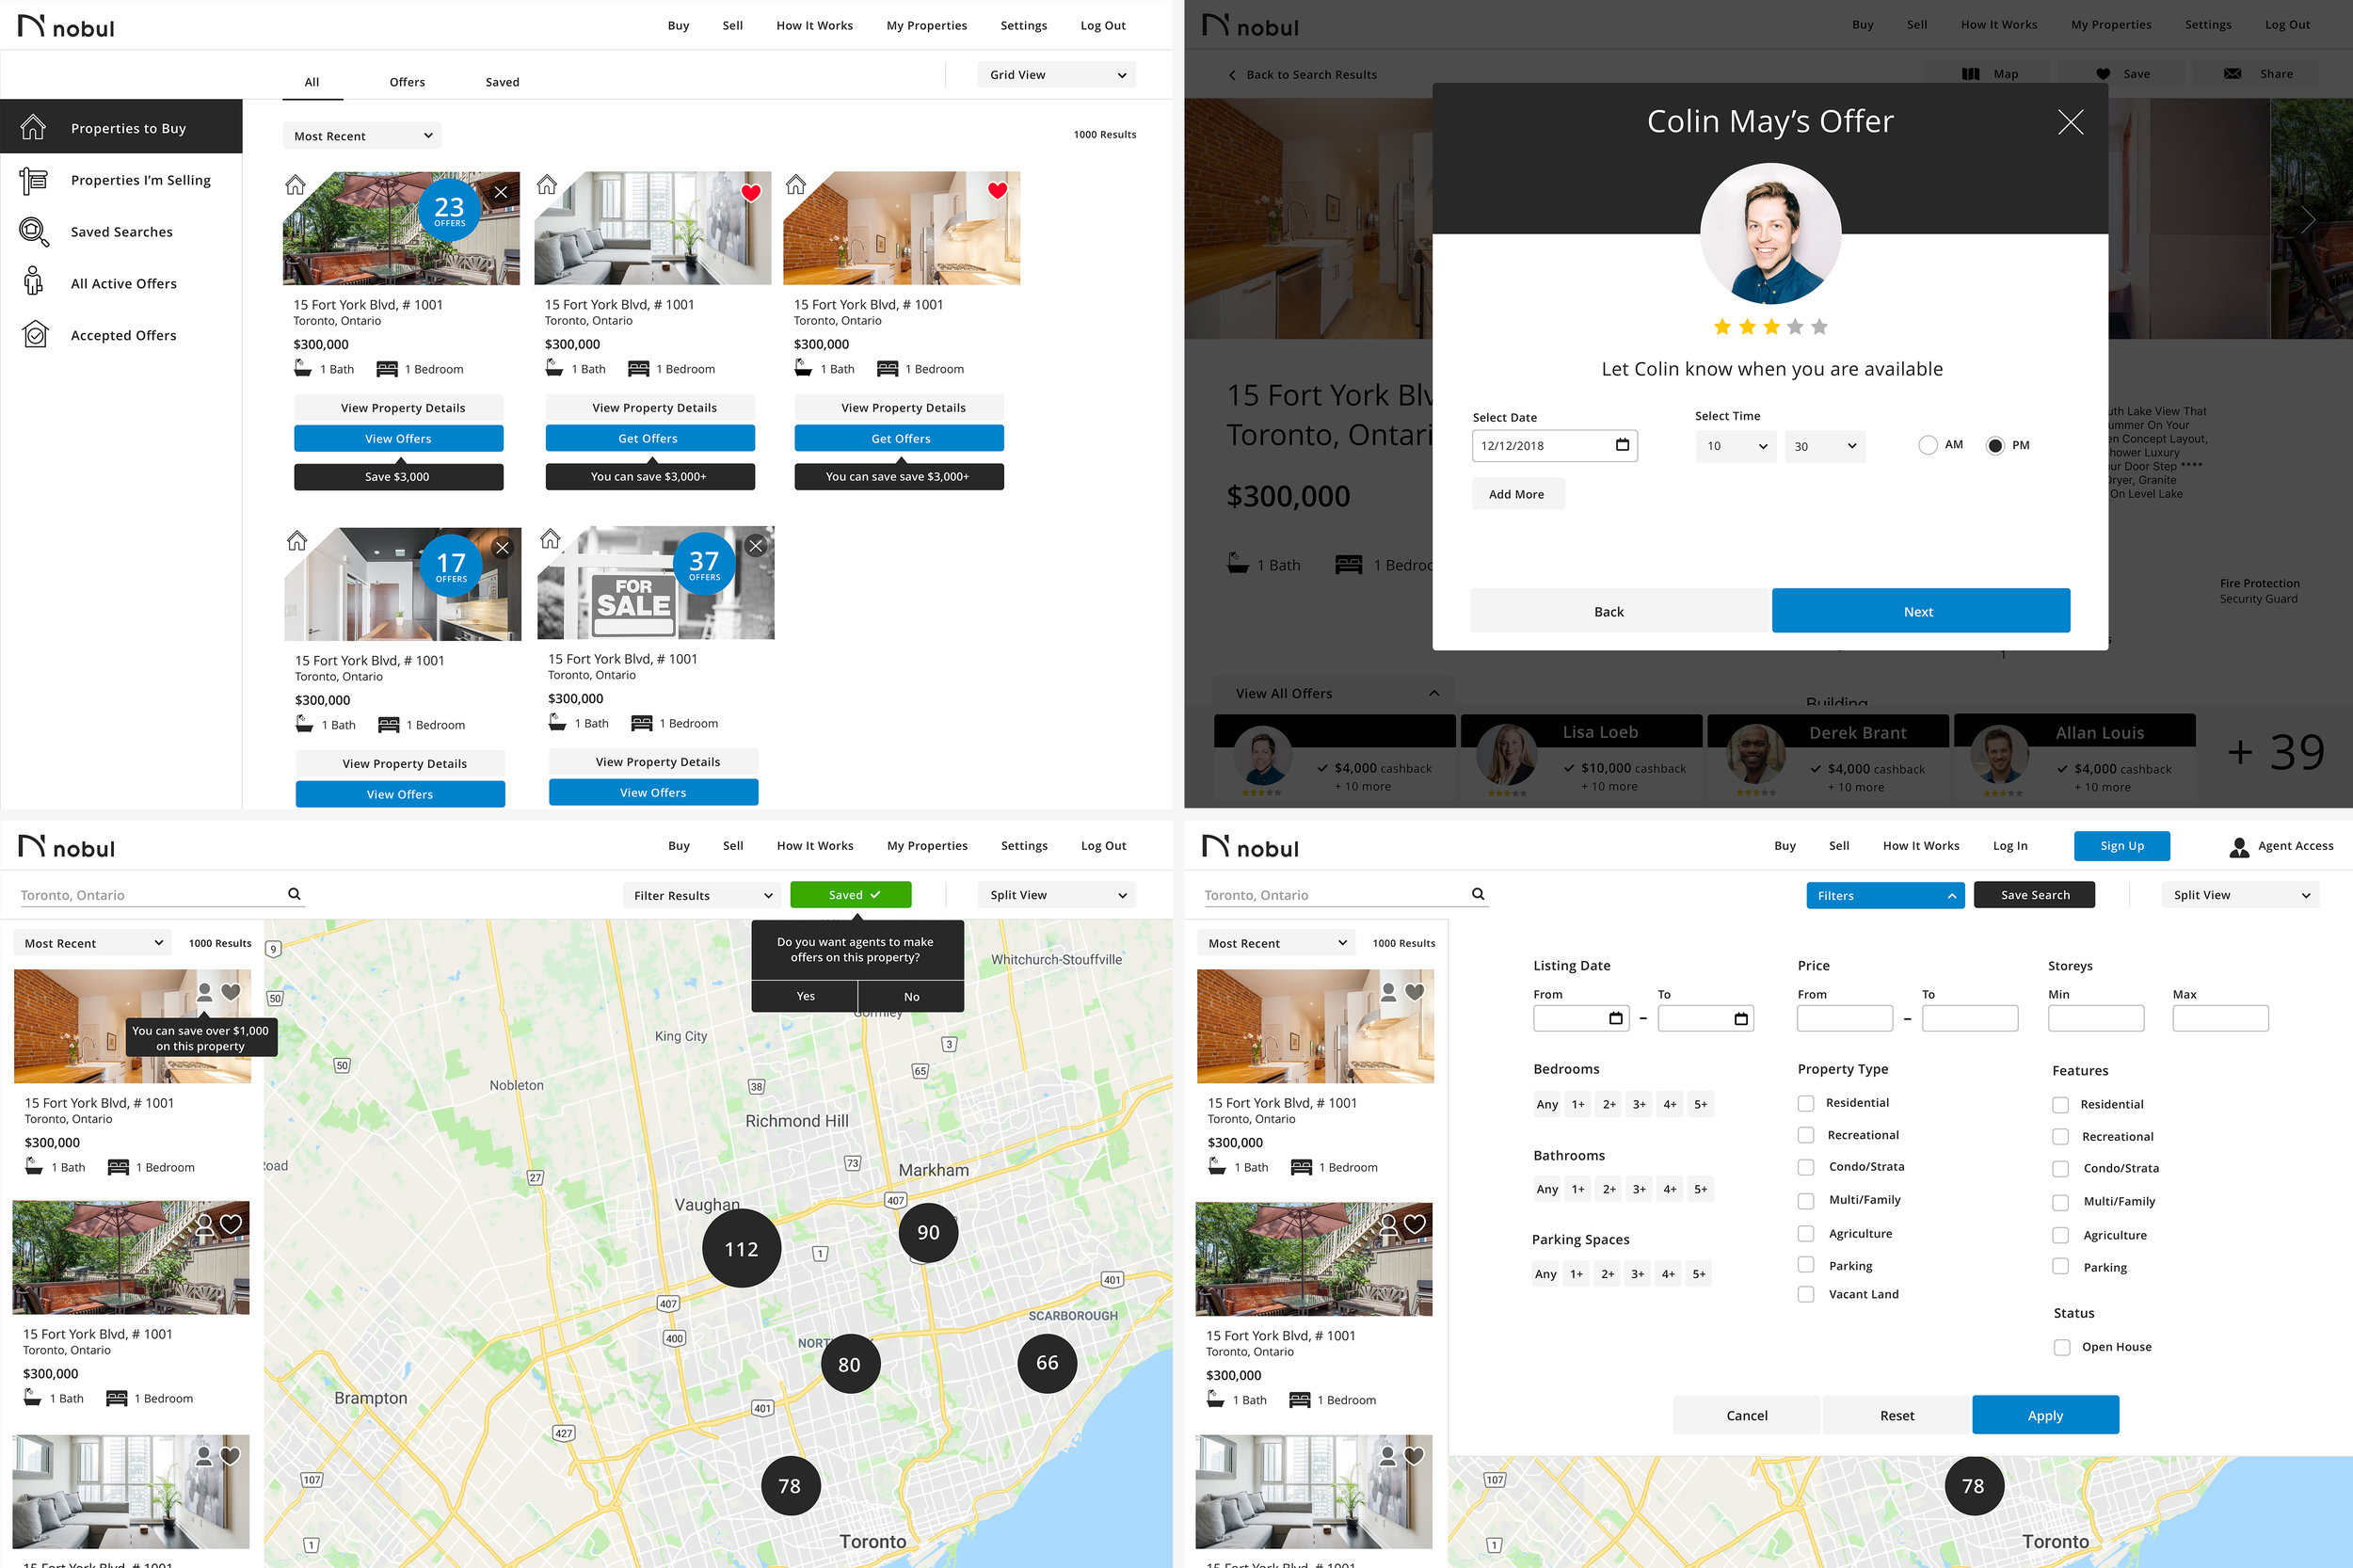
Task: Click Yes on agents offers prompt
Action: (x=805, y=996)
